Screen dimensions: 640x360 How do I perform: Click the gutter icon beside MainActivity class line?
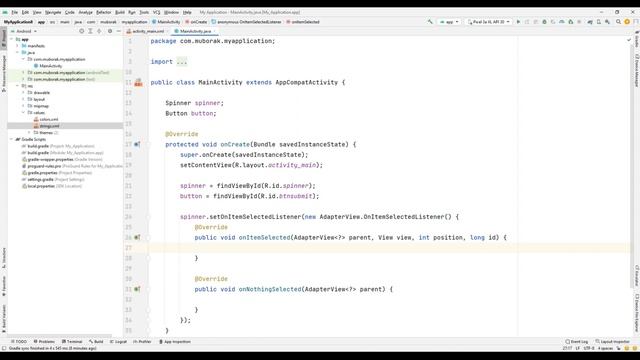pyautogui.click(x=138, y=82)
